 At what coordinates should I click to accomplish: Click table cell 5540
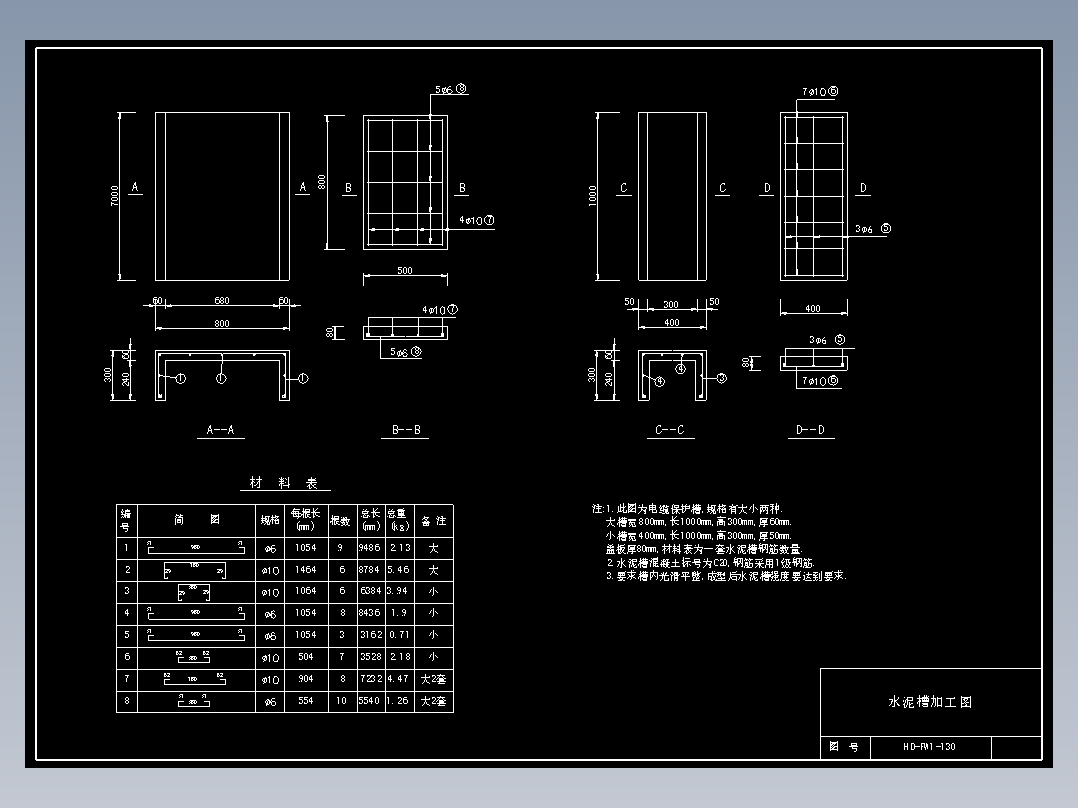[x=369, y=701]
